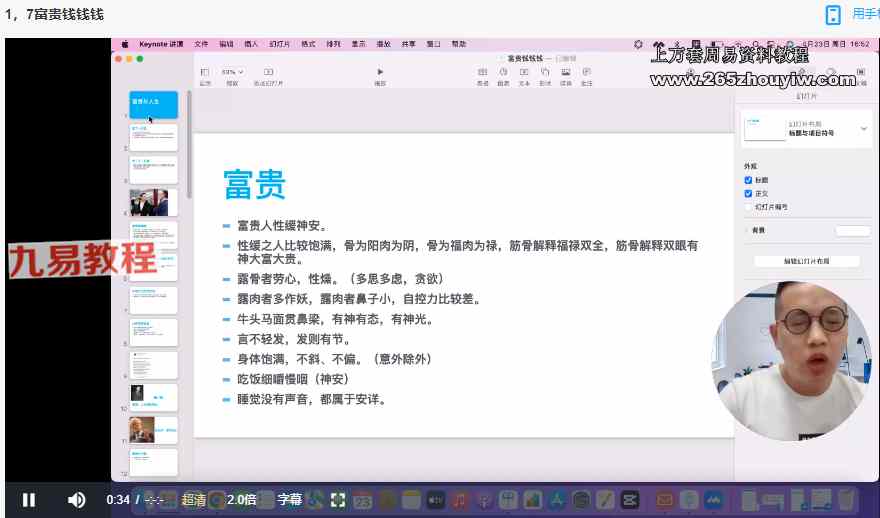This screenshot has height=518, width=880.
Task: Click the Keynote play slideshow button
Action: click(x=380, y=72)
